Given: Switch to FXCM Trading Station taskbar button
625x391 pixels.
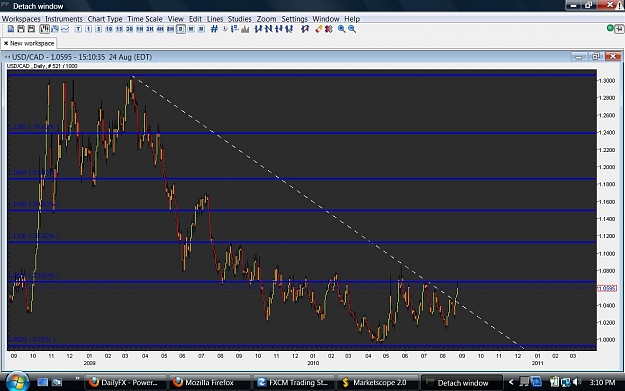Looking at the screenshot, I should [x=293, y=383].
